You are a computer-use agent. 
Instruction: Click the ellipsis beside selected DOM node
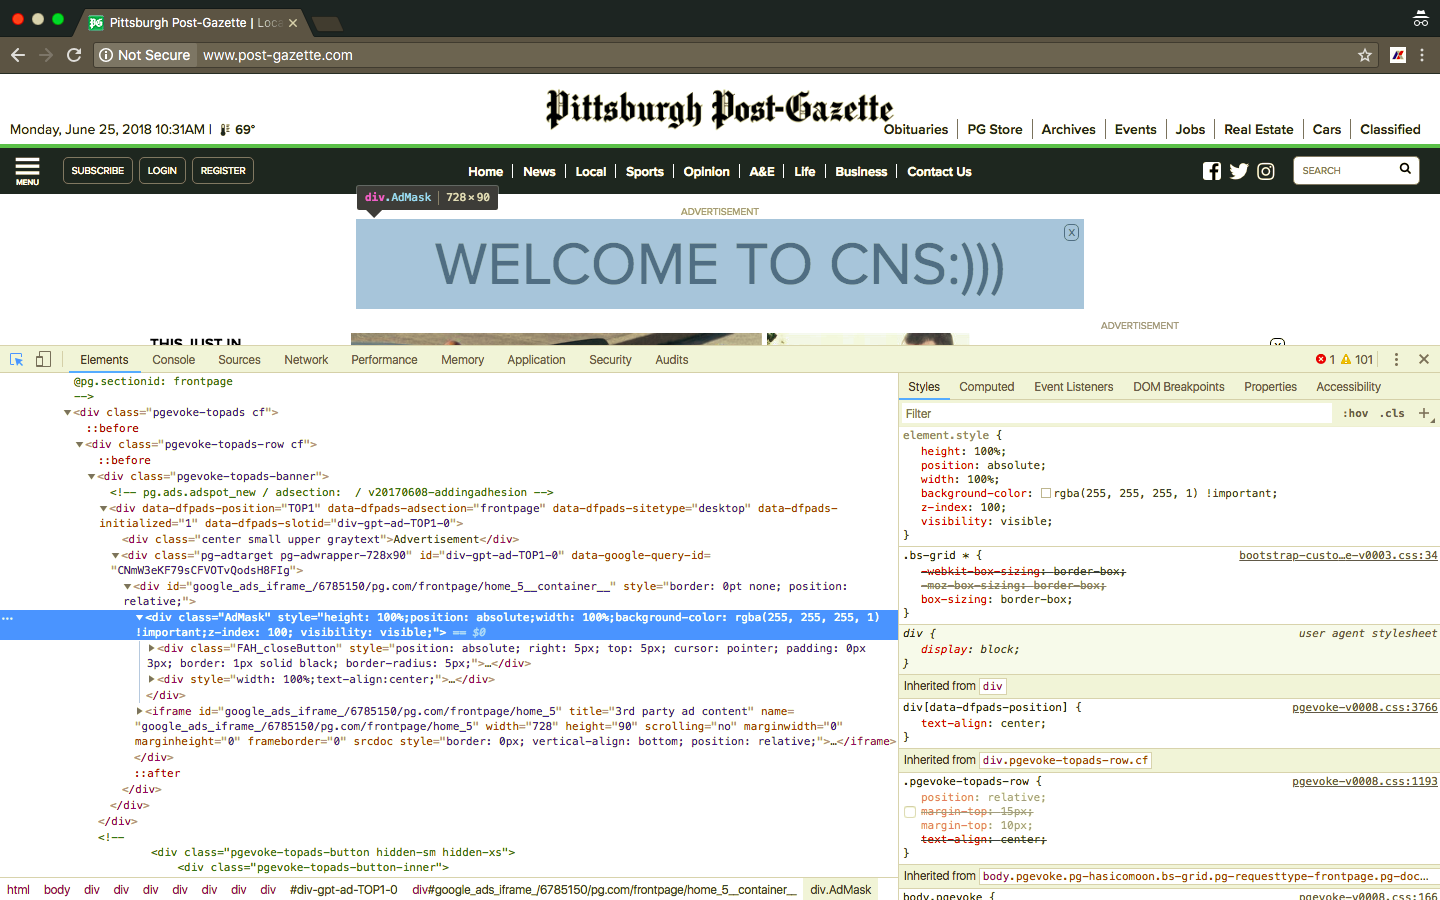pyautogui.click(x=8, y=618)
